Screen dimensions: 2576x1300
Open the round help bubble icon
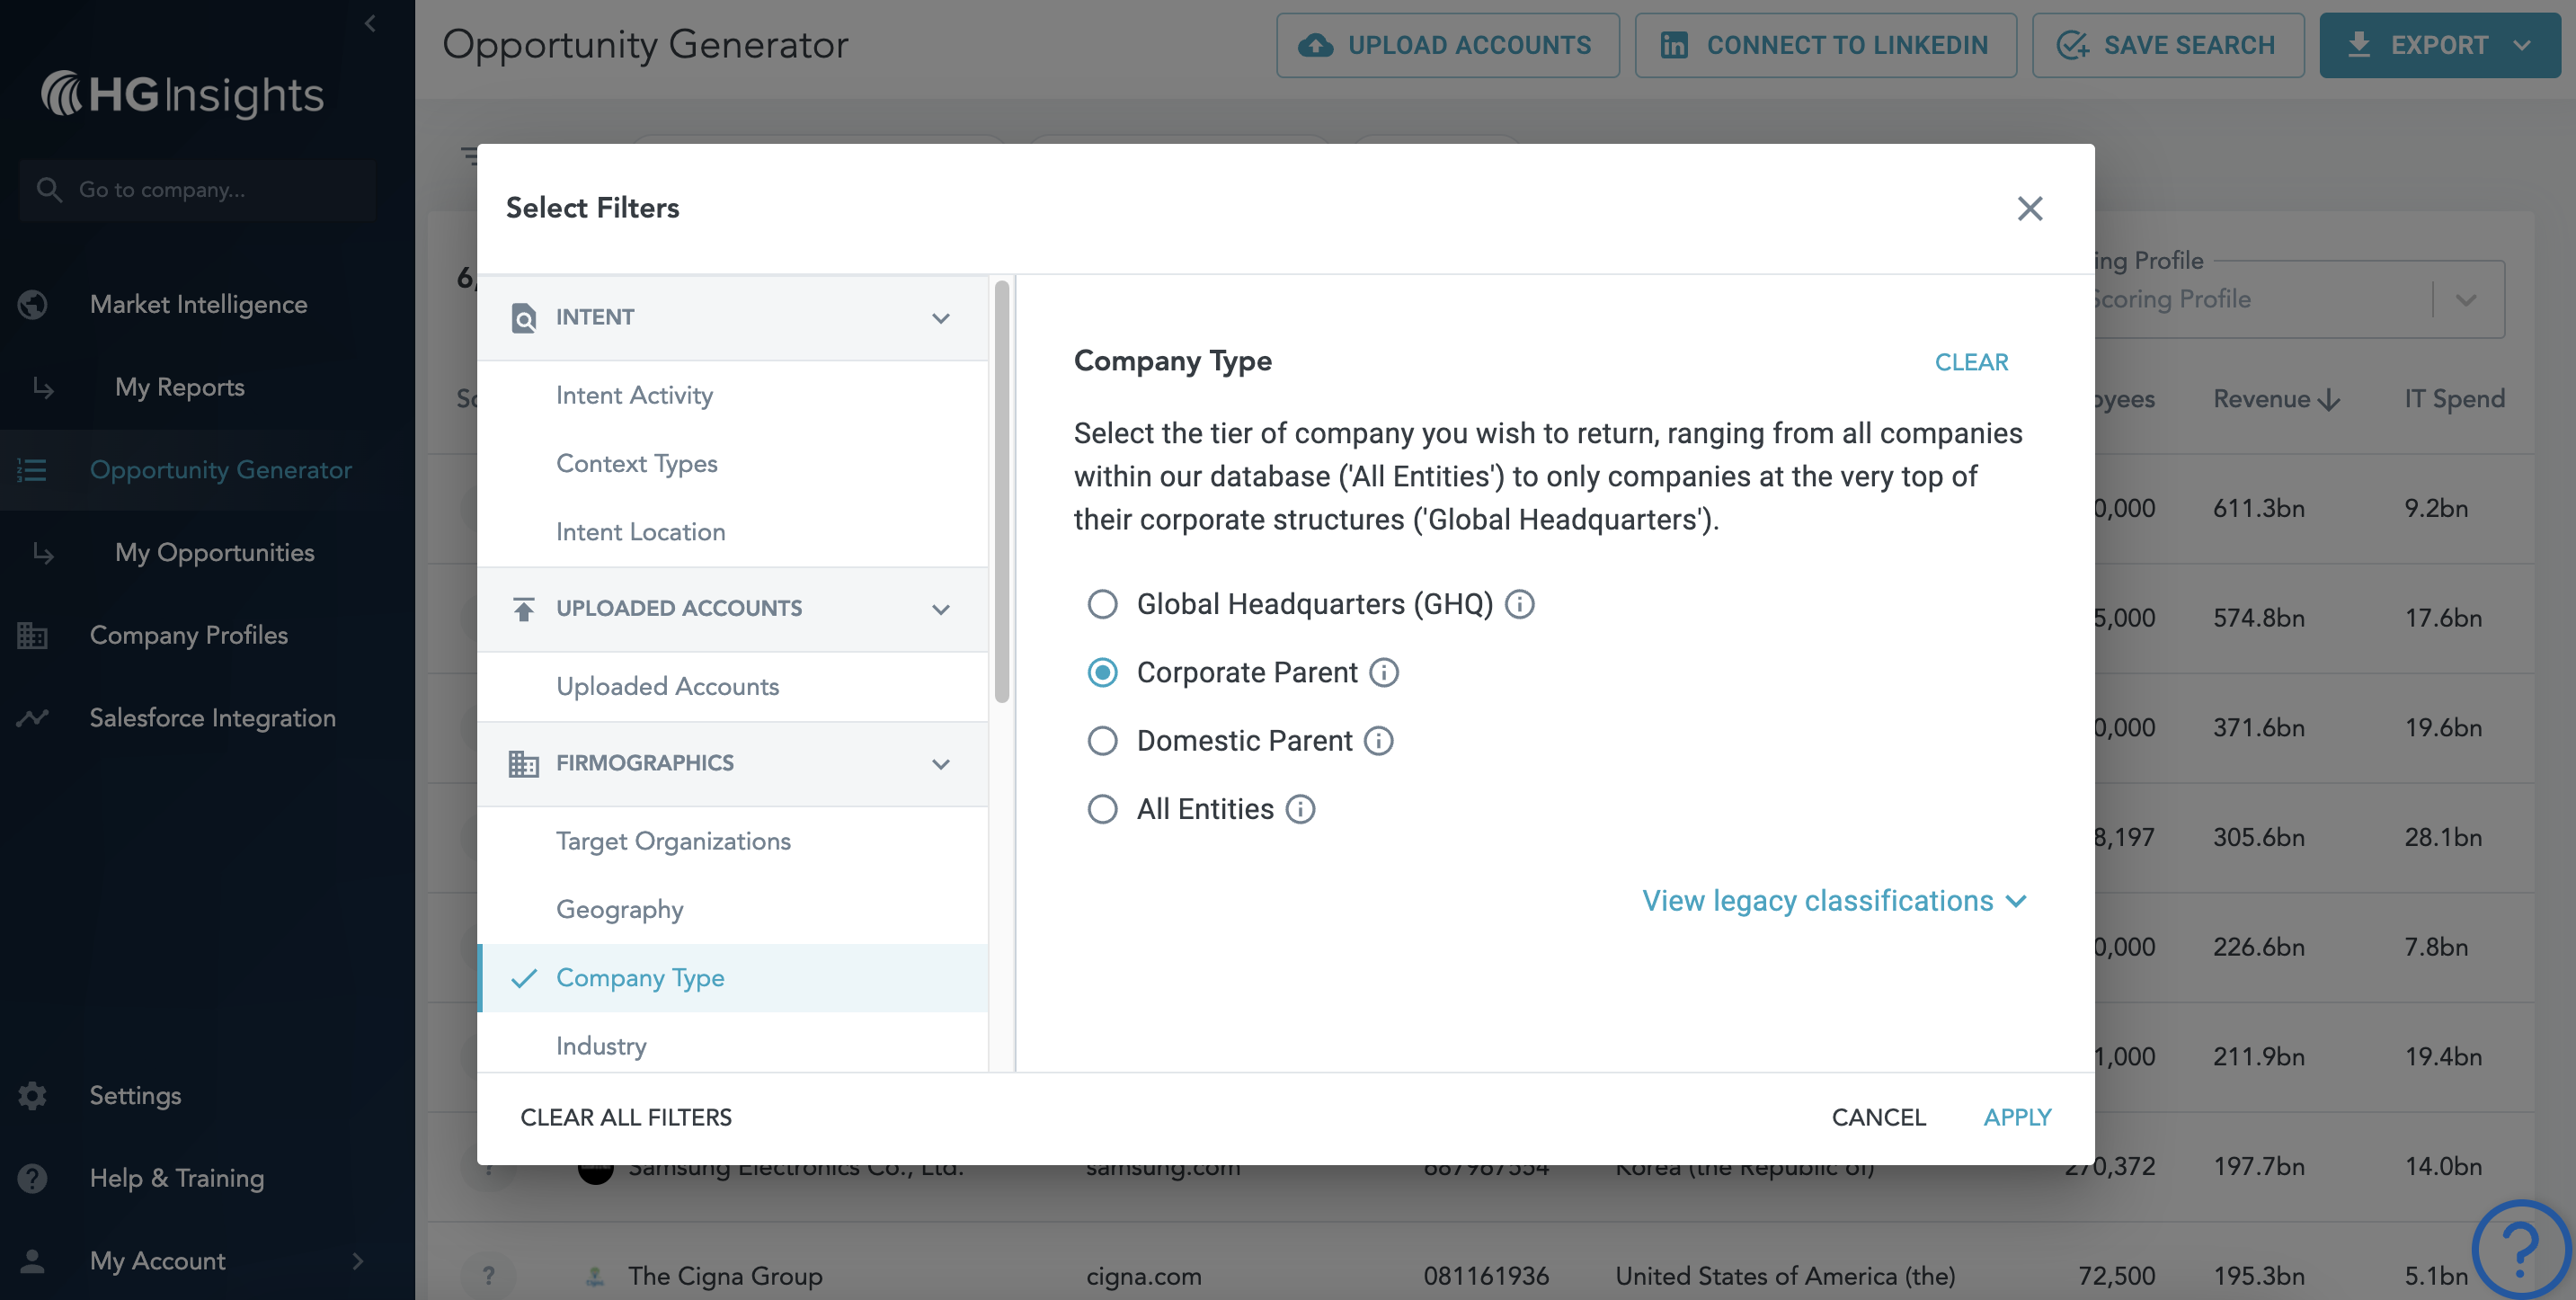[x=2520, y=1248]
